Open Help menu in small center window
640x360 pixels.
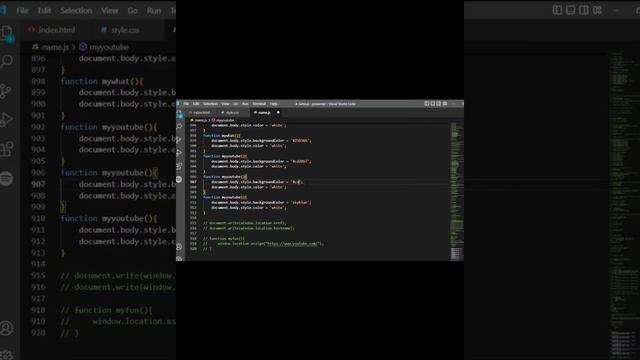pos(273,104)
